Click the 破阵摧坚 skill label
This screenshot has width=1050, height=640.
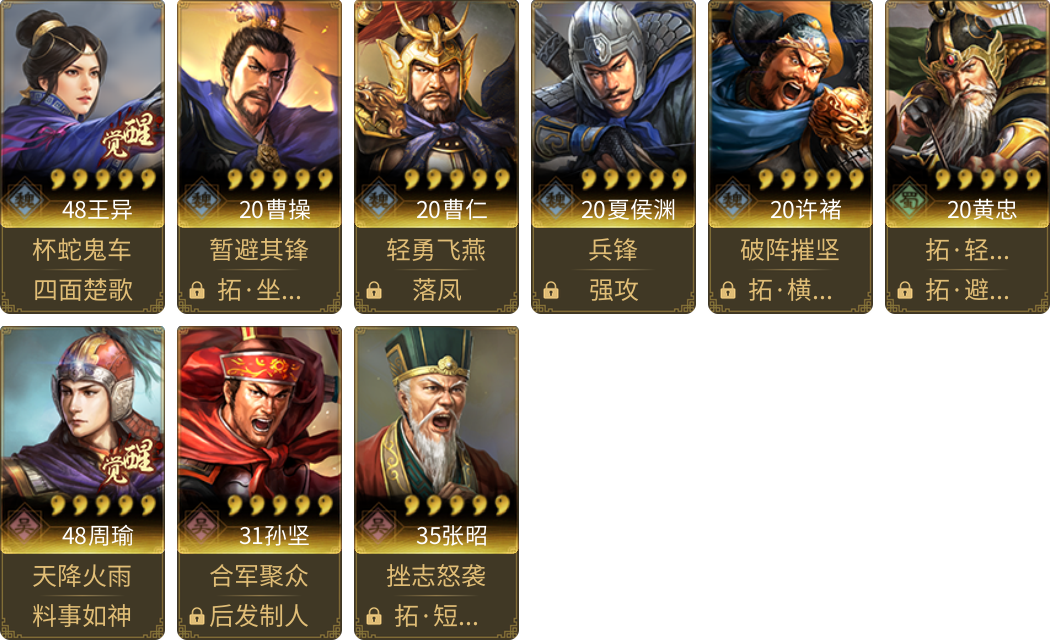point(790,250)
